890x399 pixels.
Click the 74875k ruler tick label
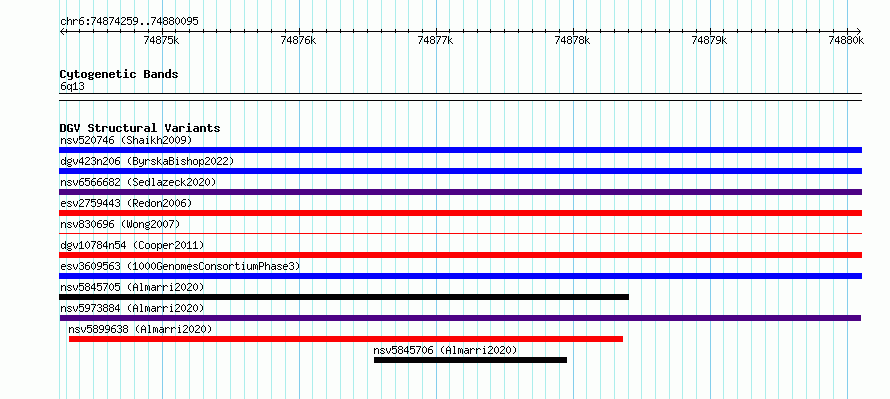[x=162, y=40]
